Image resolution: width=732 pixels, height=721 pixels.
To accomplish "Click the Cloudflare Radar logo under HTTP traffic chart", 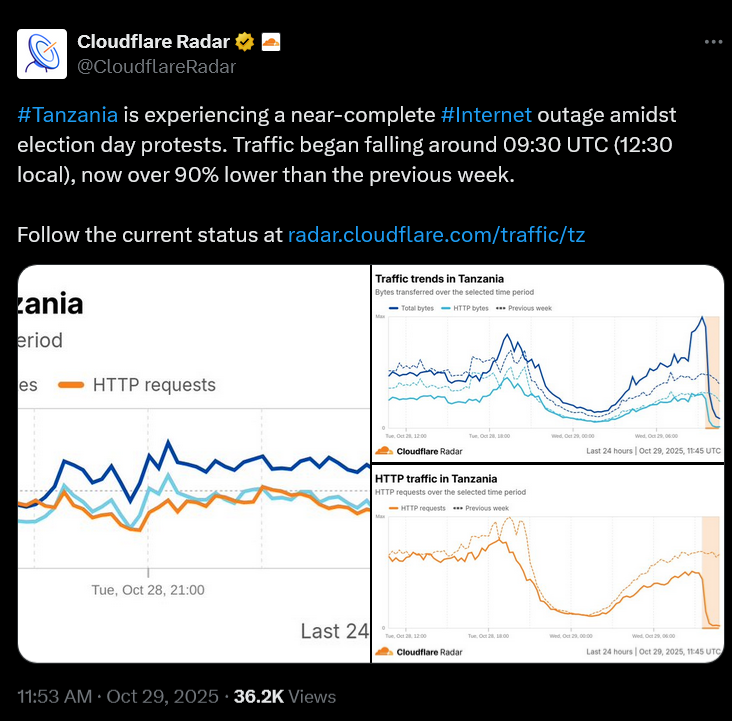I will coord(408,652).
